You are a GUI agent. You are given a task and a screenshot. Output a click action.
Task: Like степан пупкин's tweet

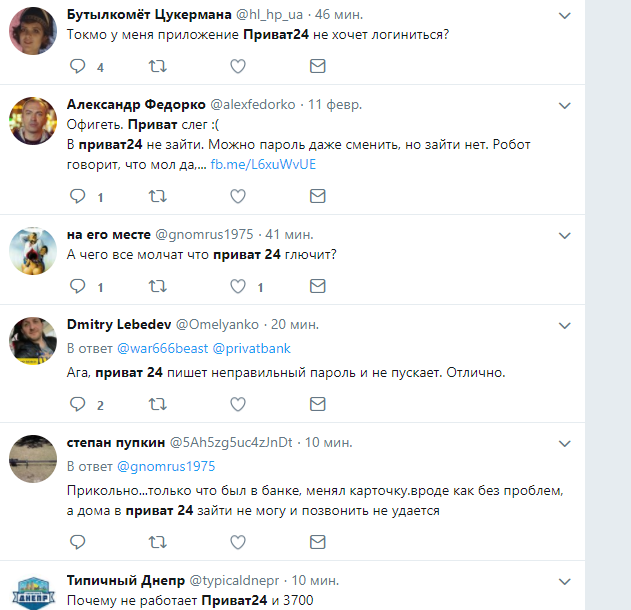pos(238,542)
